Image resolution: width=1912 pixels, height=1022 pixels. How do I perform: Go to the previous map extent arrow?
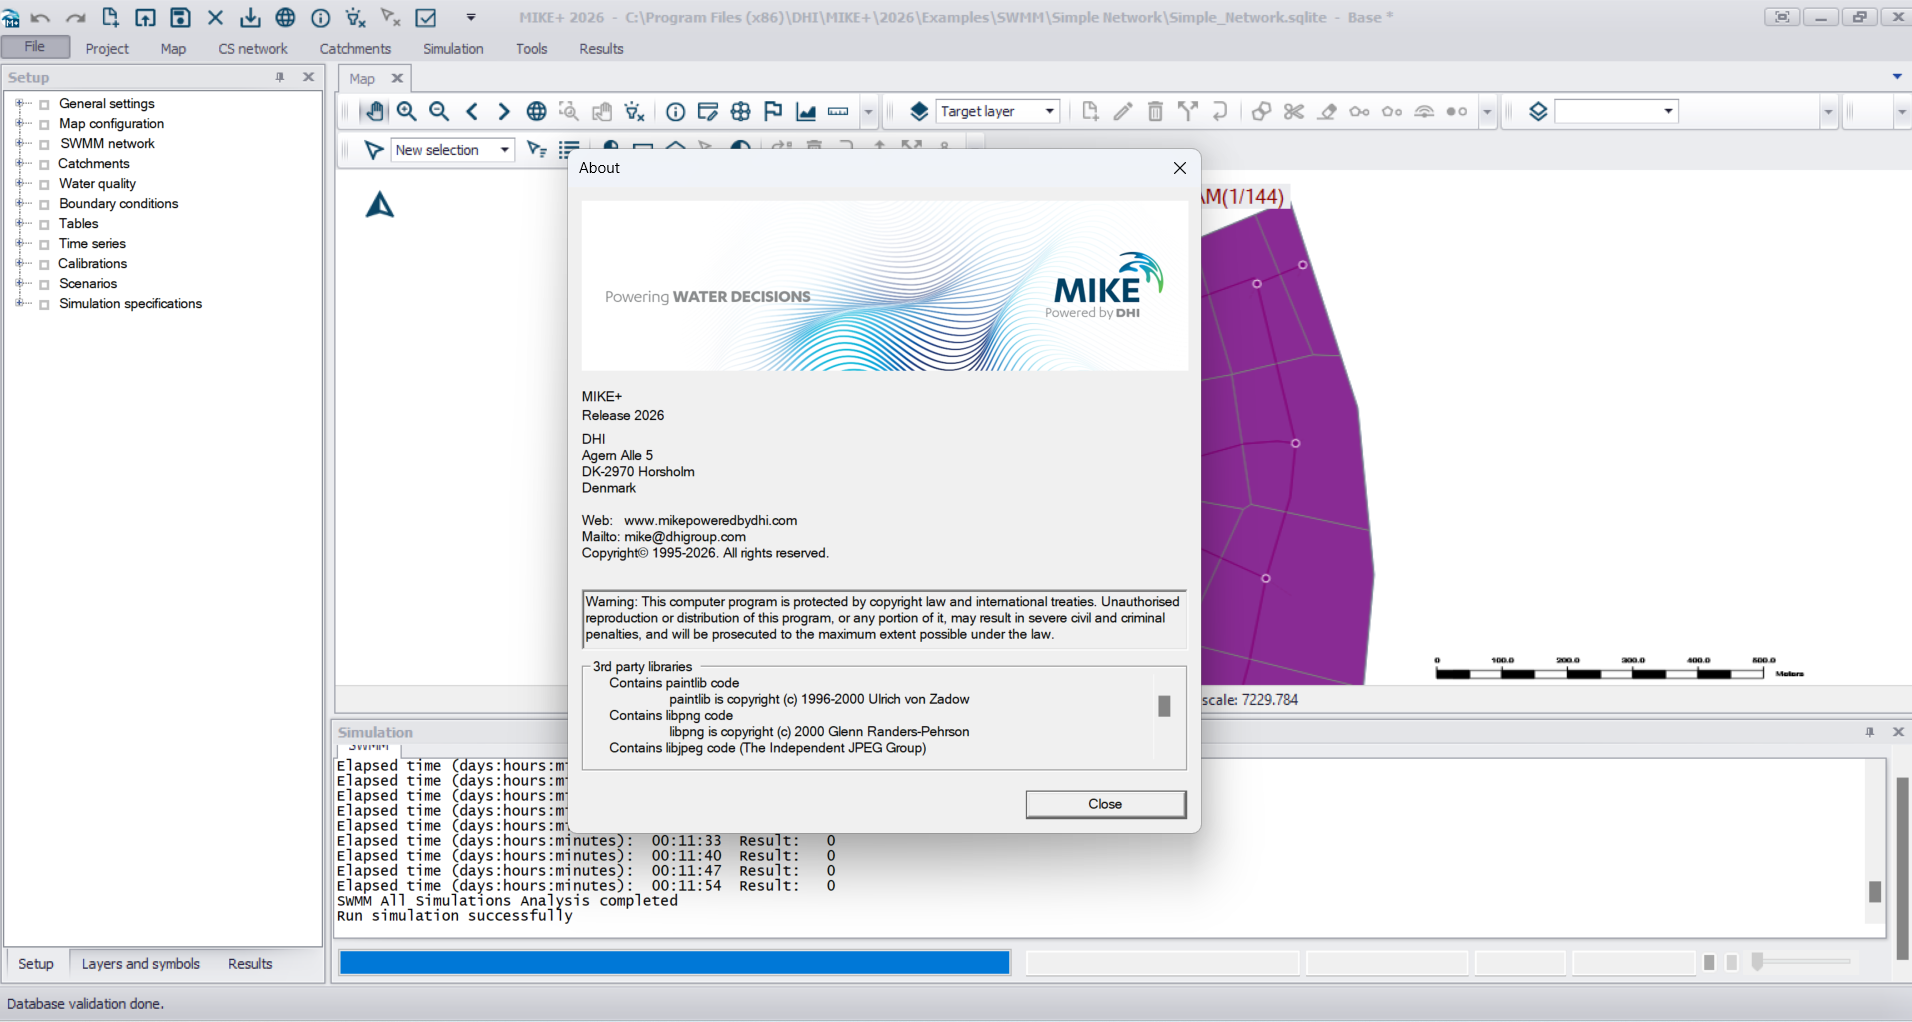click(472, 111)
